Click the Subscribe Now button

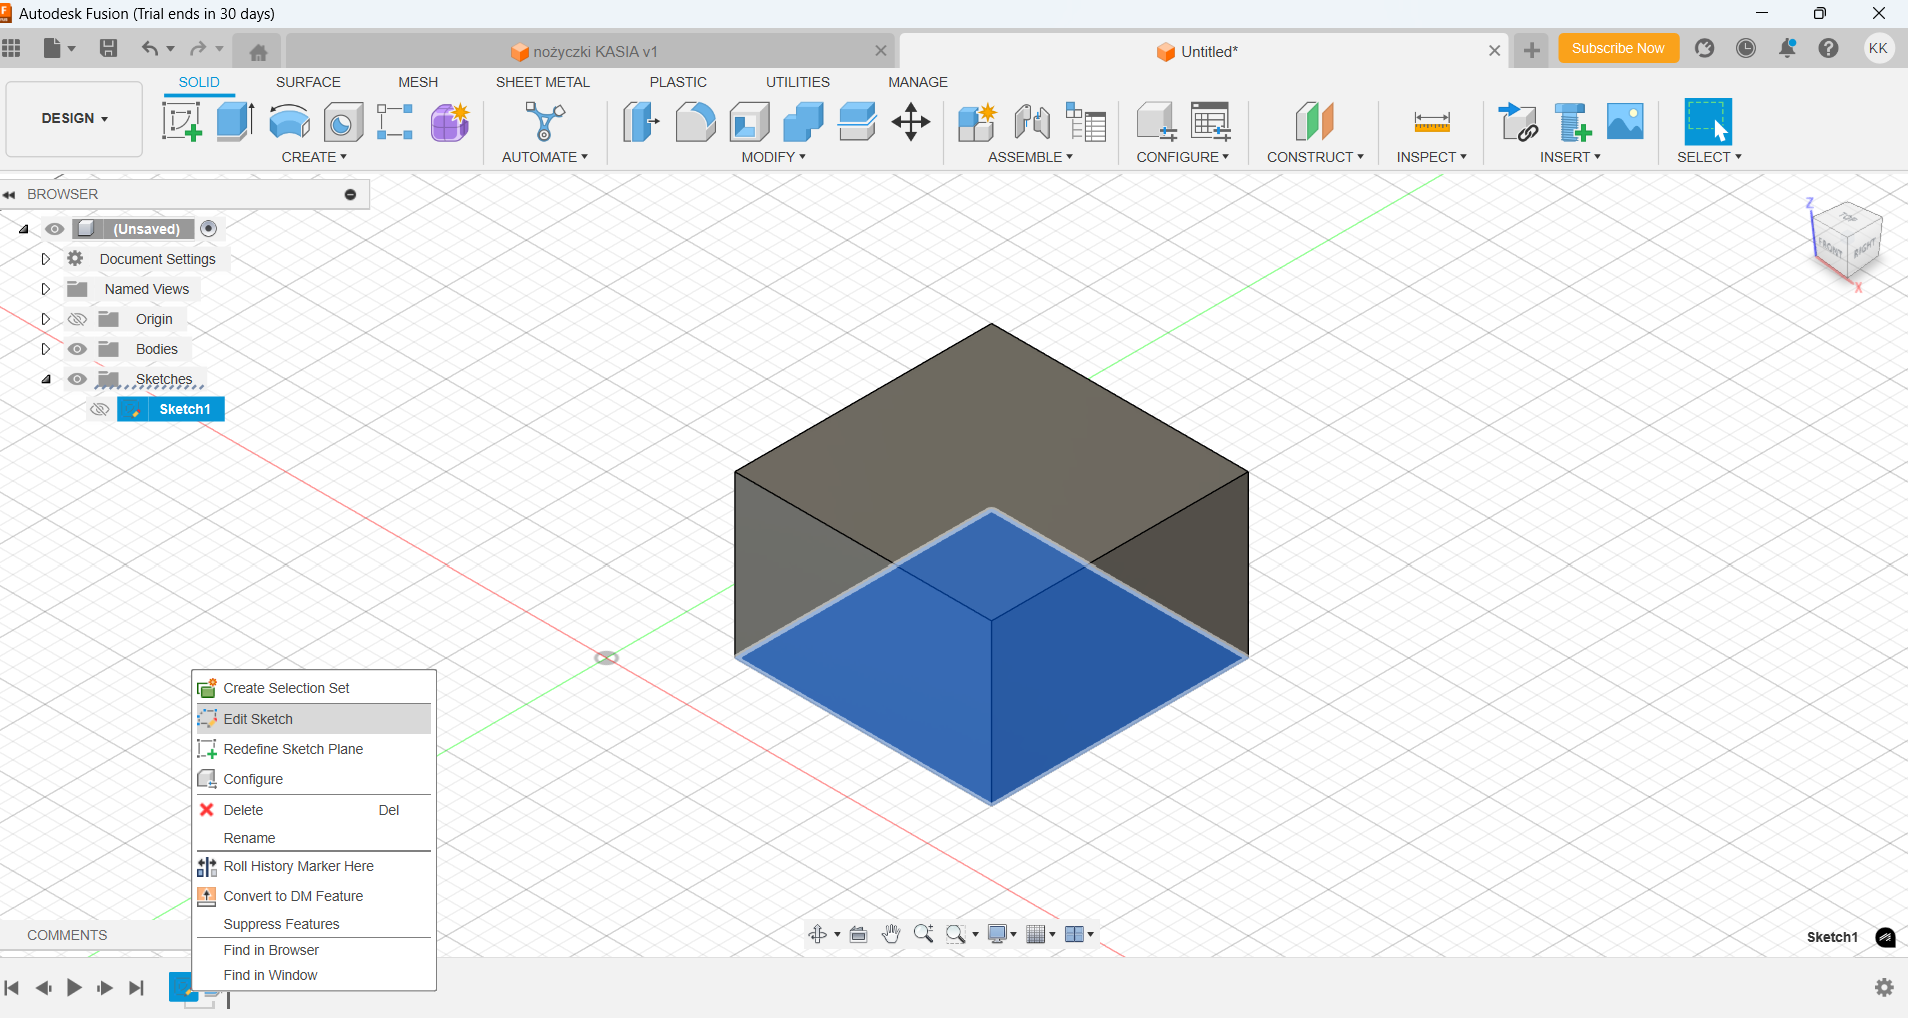click(x=1618, y=48)
